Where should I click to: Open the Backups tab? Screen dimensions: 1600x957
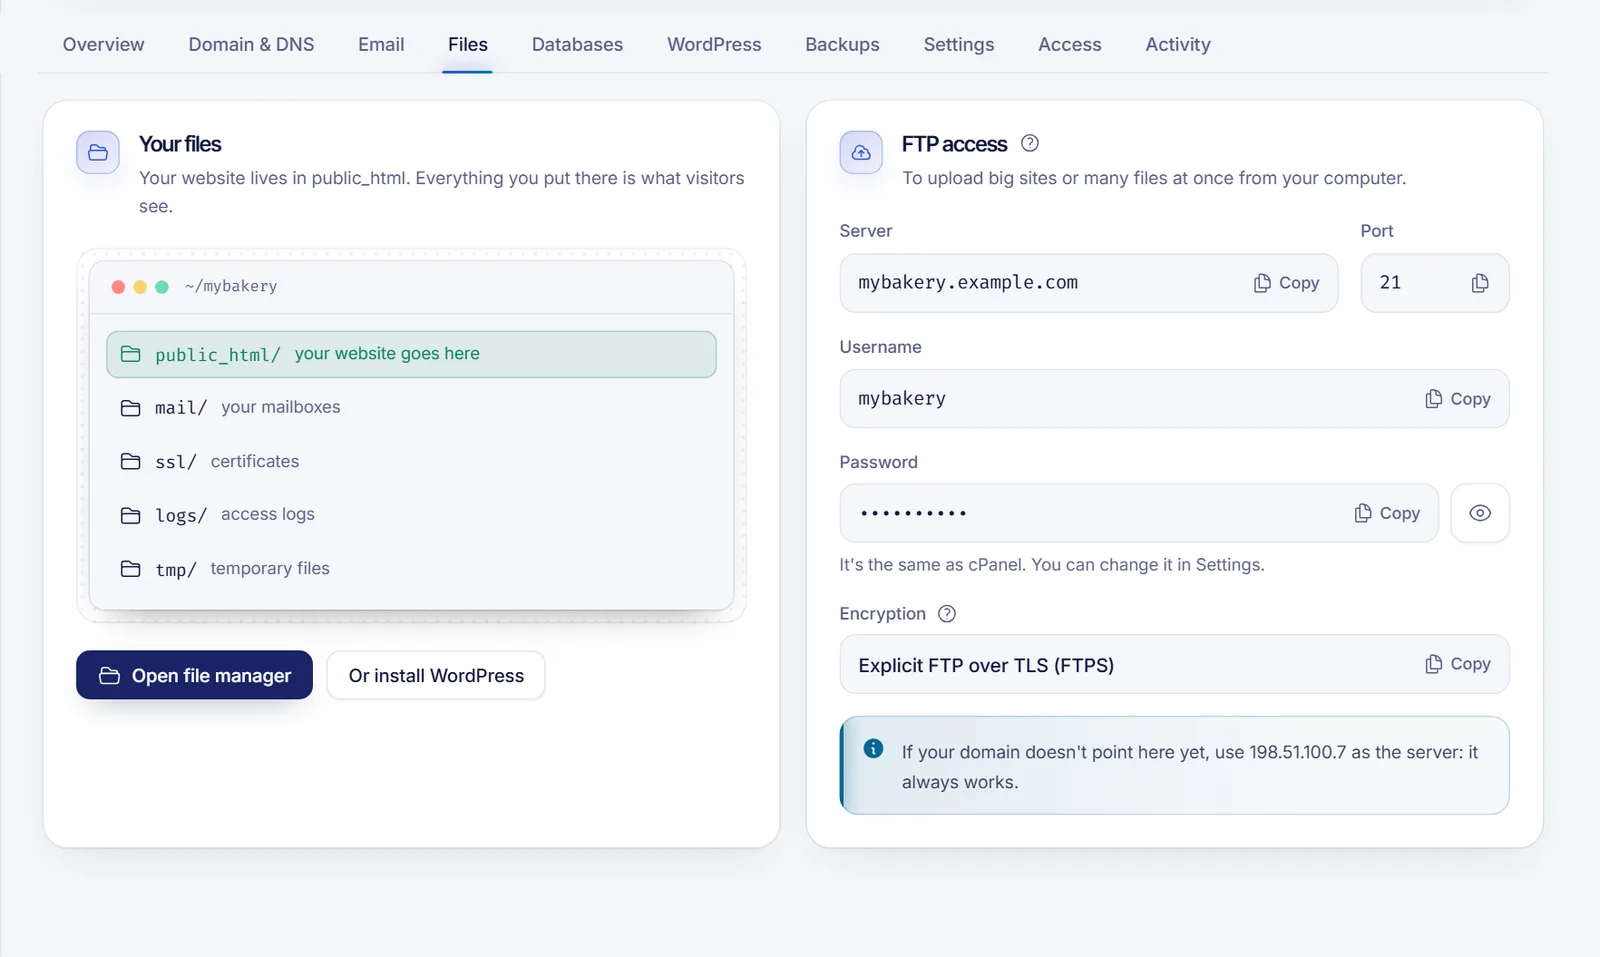842,44
